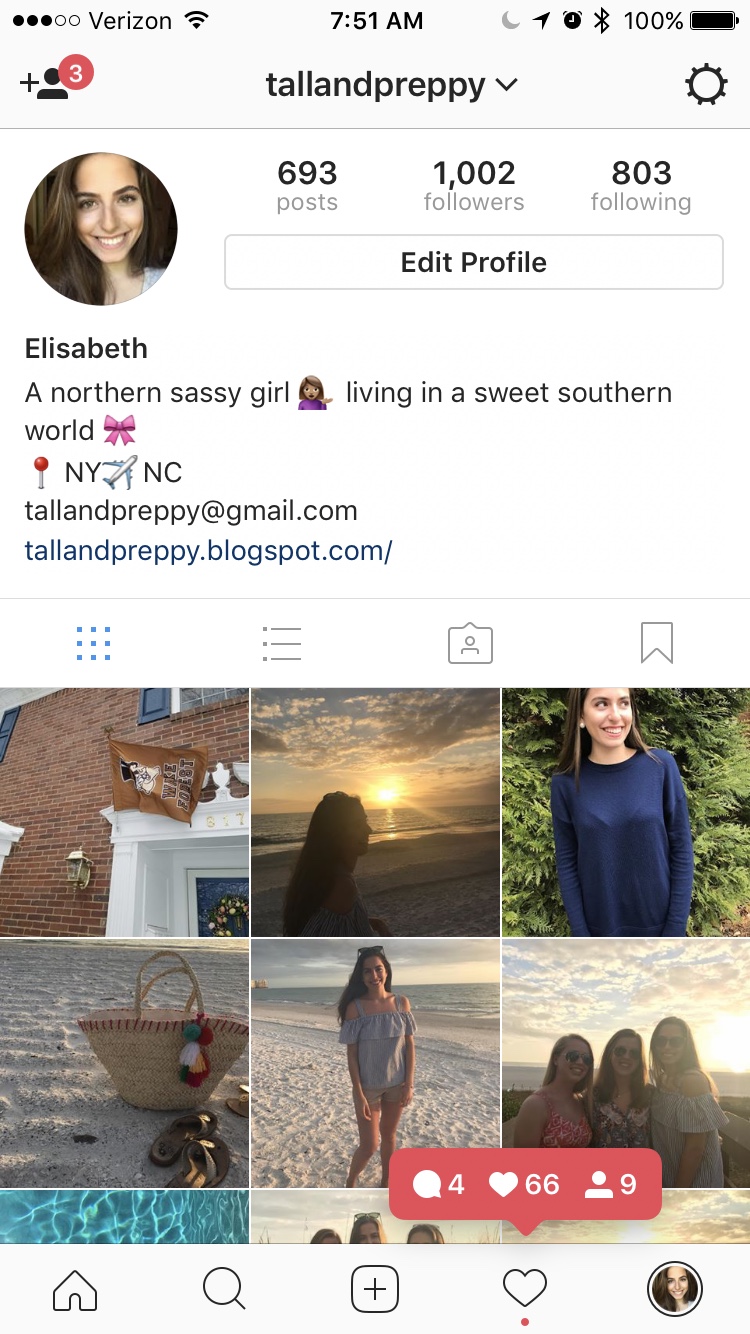Tap the new post plus icon
The image size is (750, 1334).
tap(375, 1289)
